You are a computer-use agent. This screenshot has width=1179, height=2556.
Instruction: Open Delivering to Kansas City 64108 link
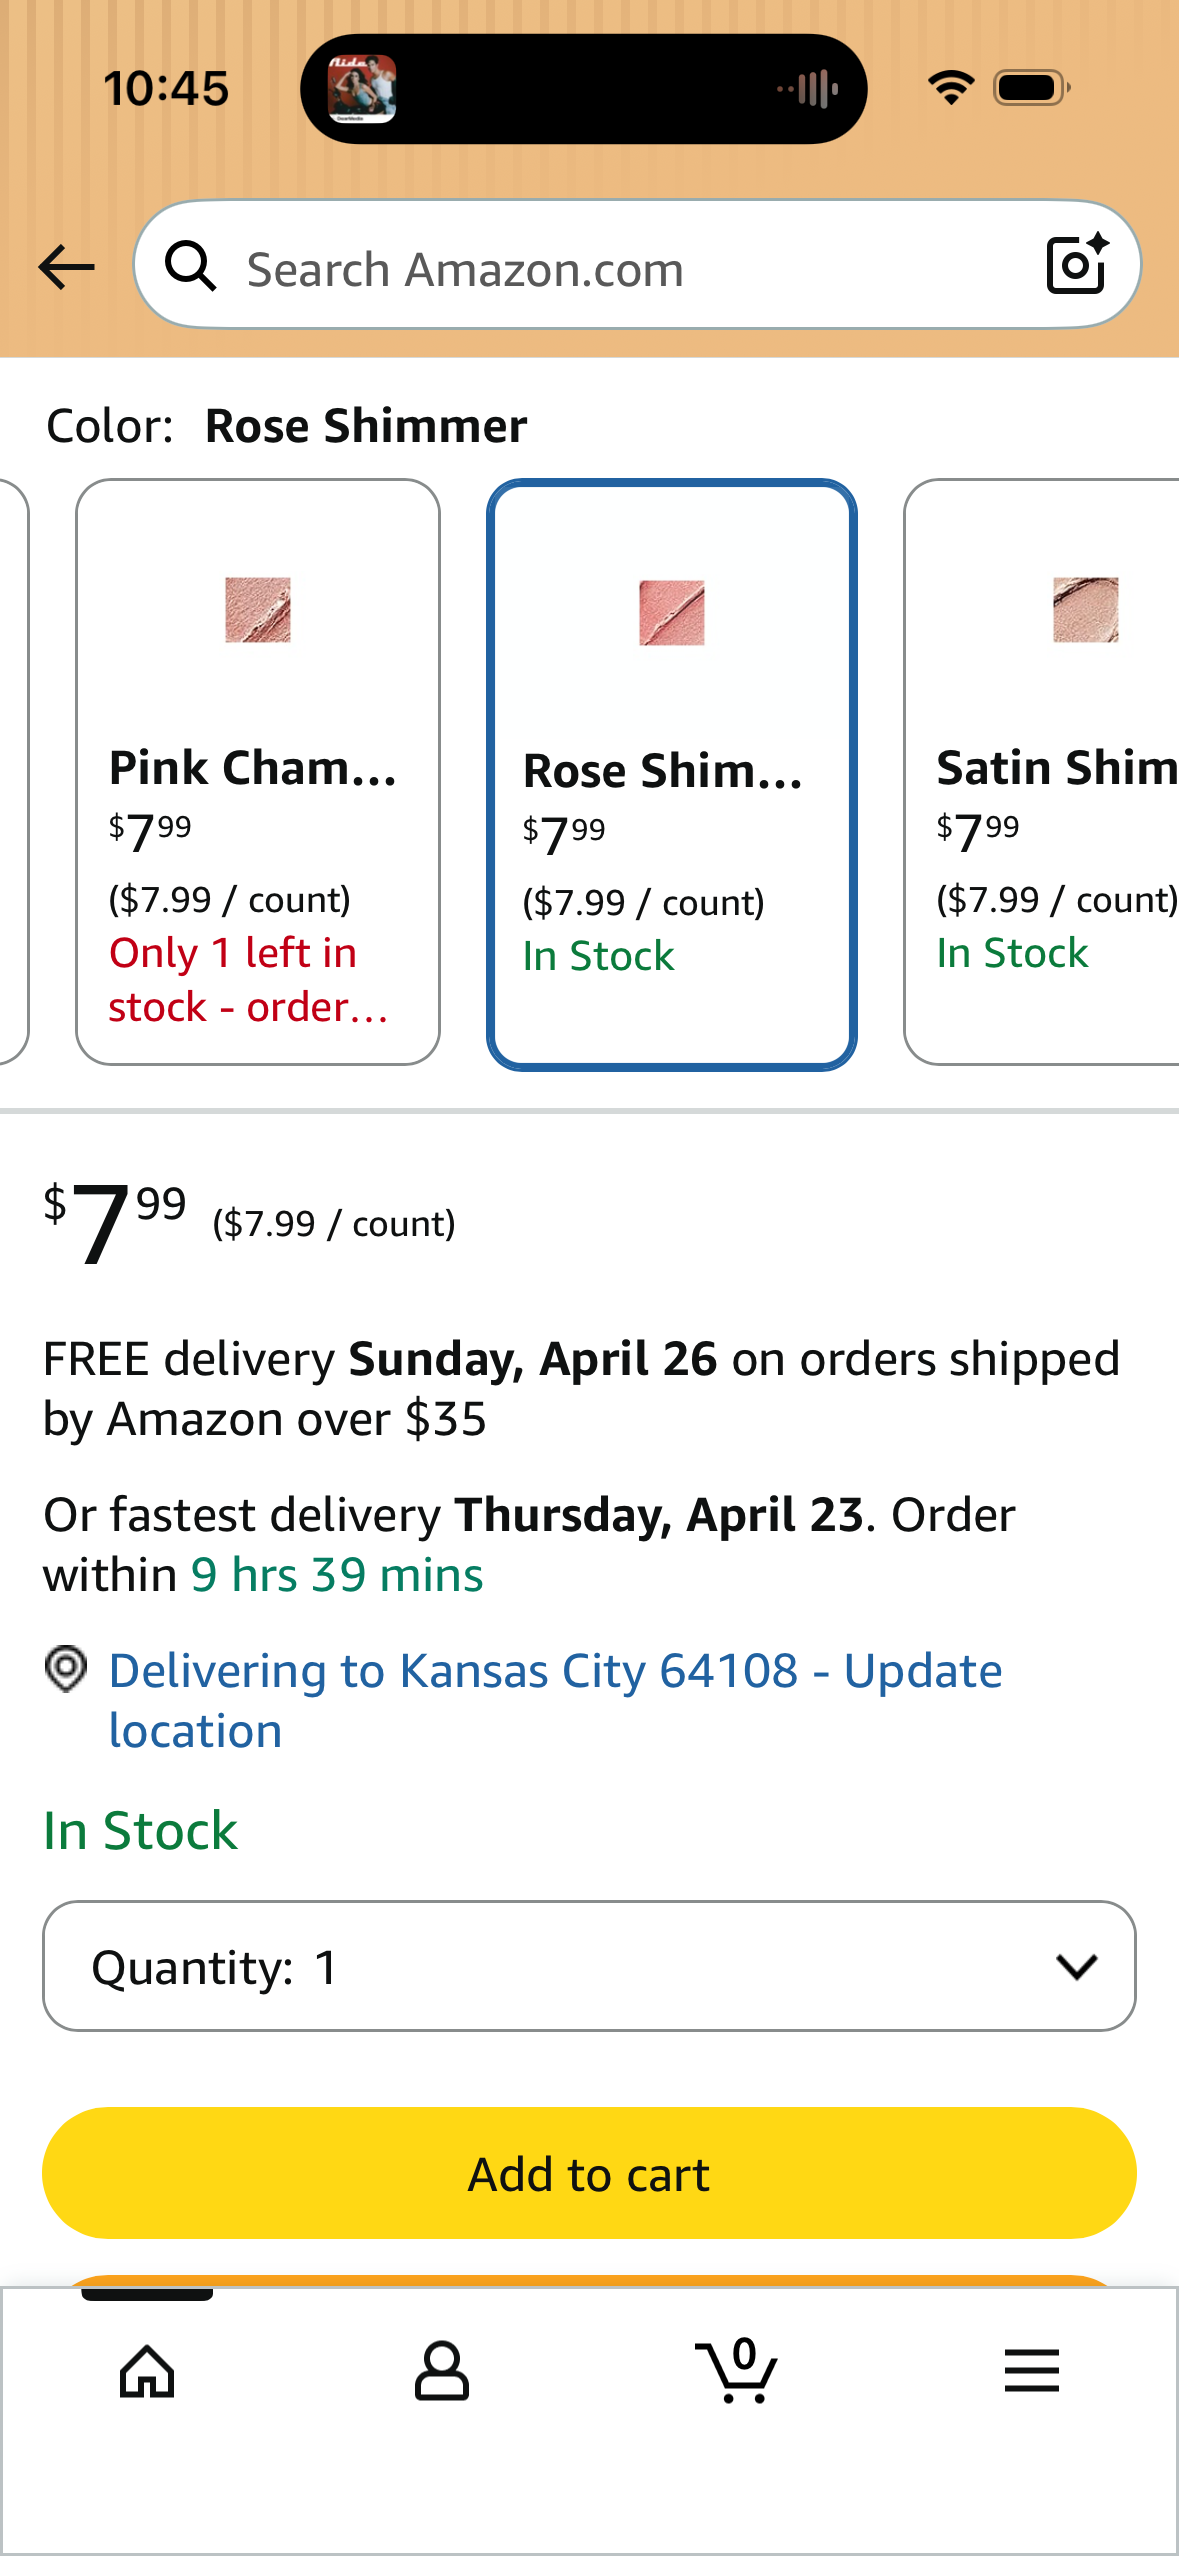[555, 1700]
